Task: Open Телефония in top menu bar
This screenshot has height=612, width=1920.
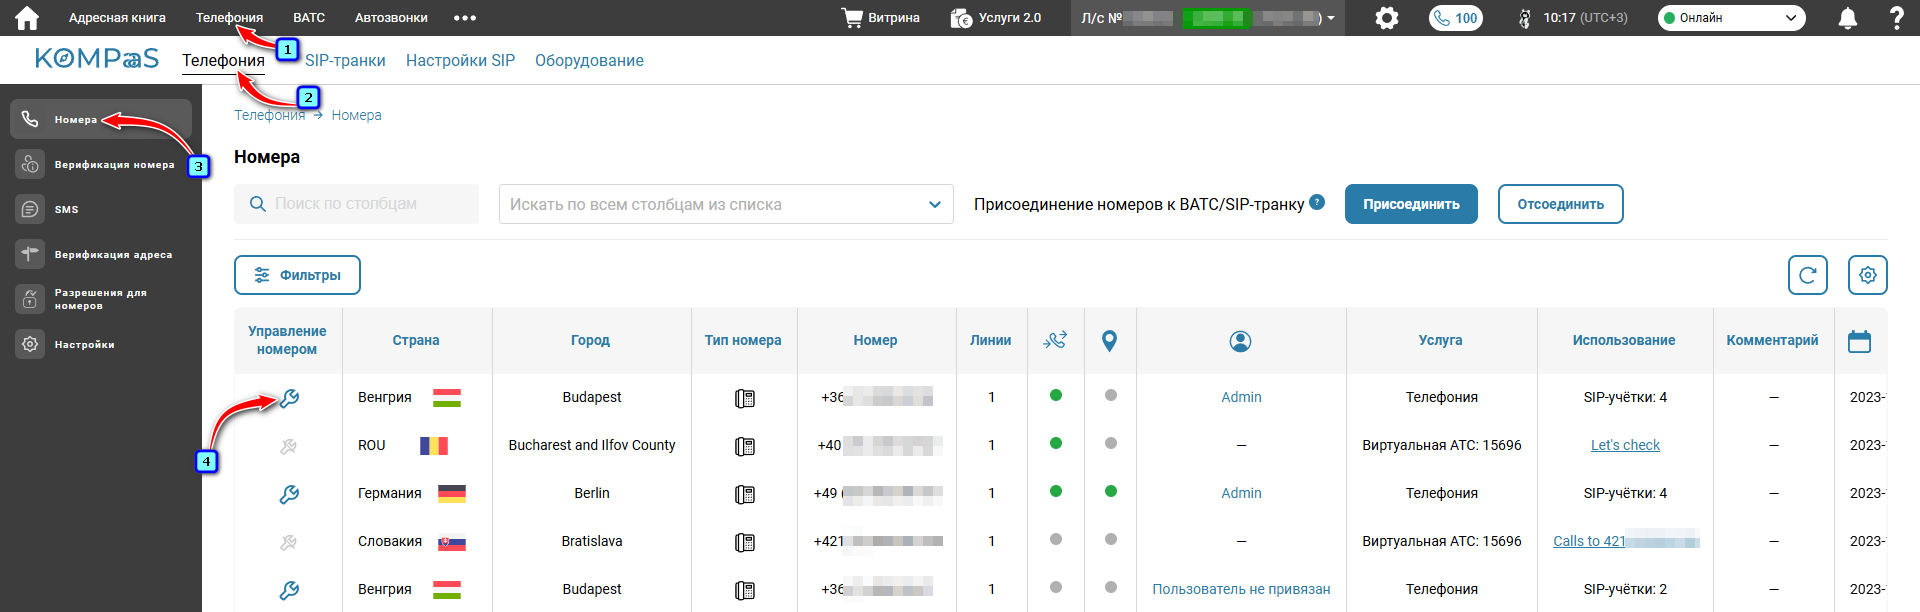Action: [x=229, y=18]
